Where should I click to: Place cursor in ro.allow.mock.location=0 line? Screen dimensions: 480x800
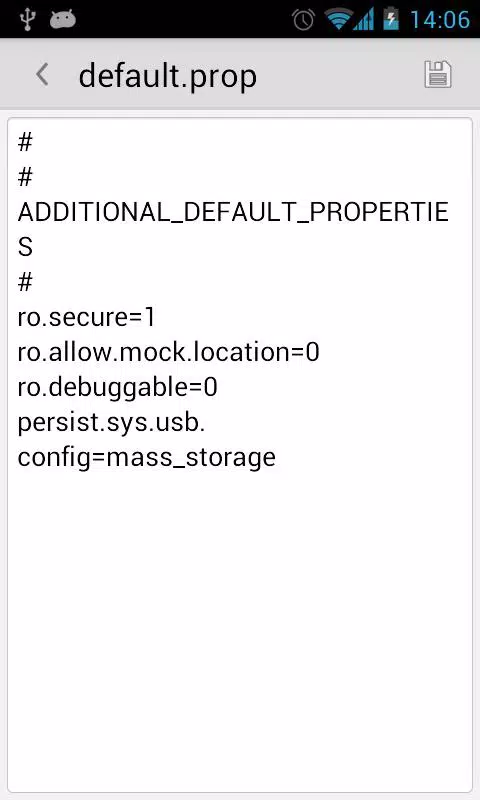point(168,352)
